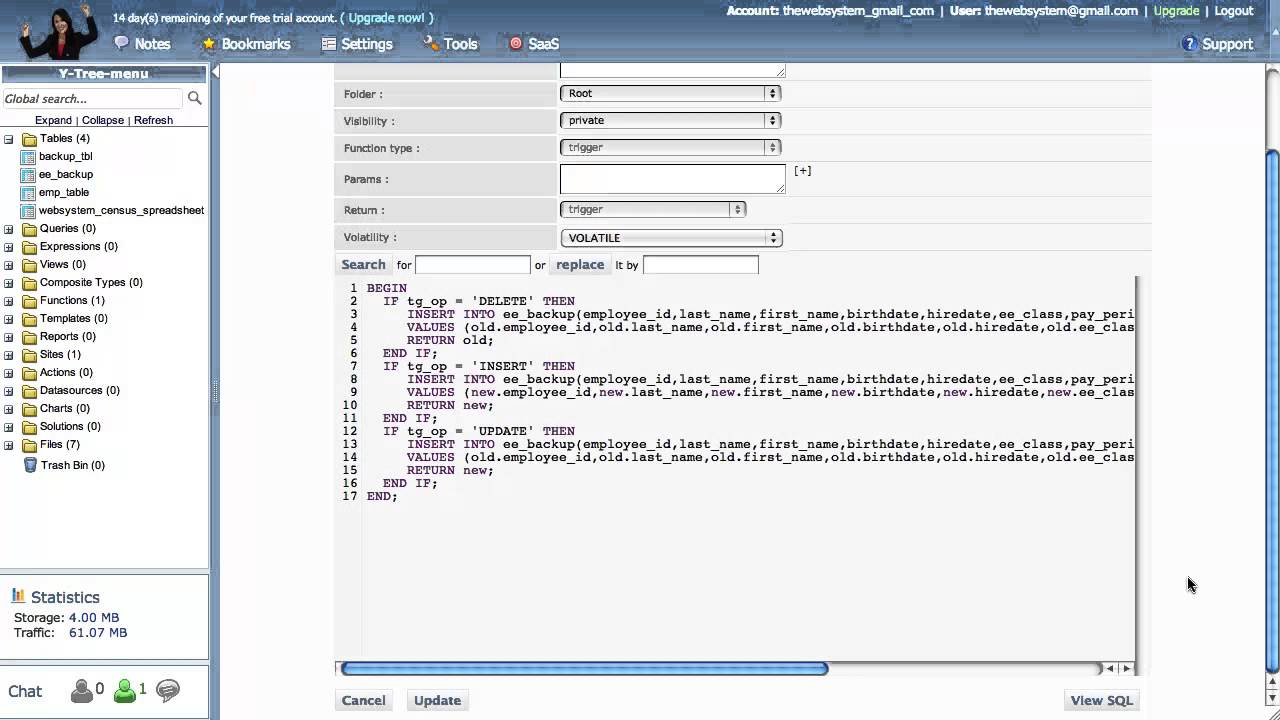The height and width of the screenshot is (720, 1280).
Task: Click the replace it by text field
Action: [701, 265]
